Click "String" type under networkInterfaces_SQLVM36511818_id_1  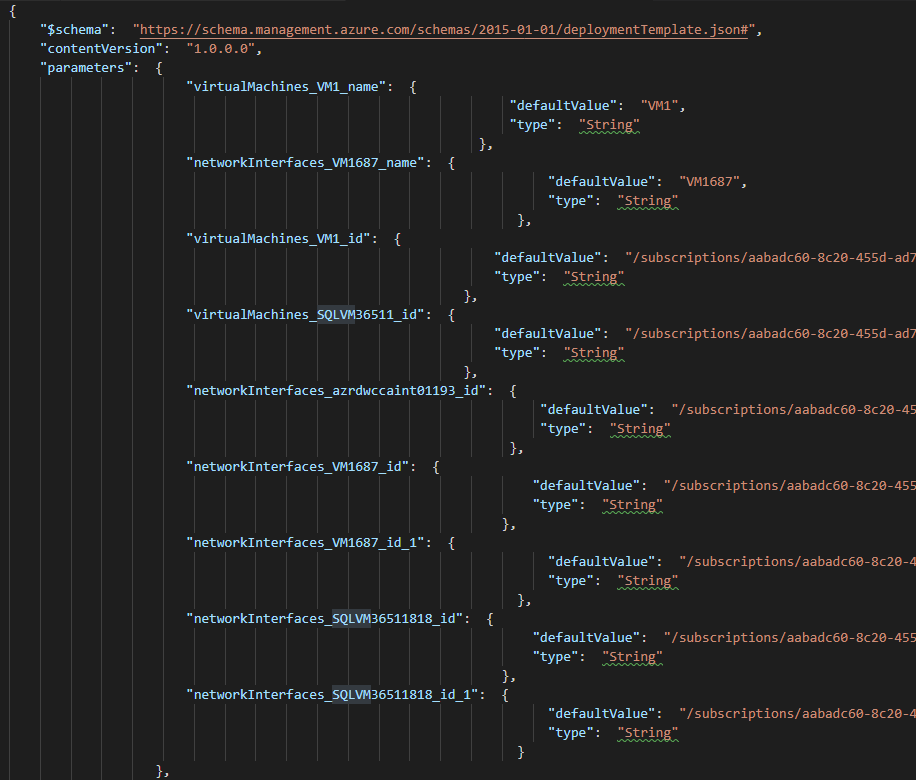click(x=647, y=733)
